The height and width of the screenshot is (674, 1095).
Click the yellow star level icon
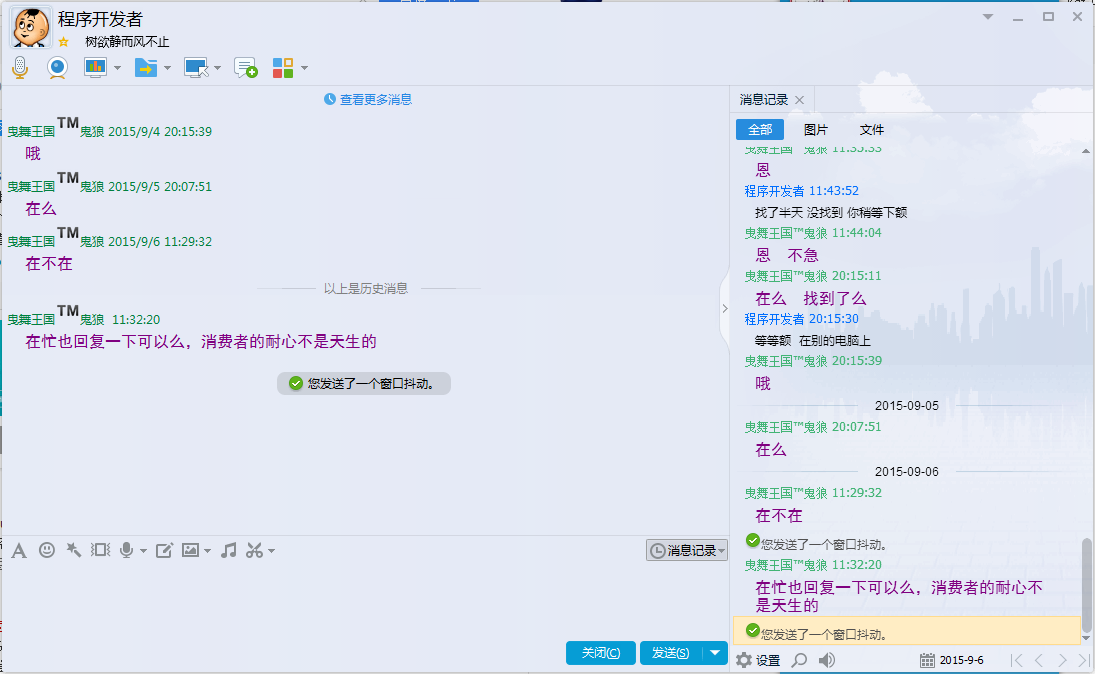coord(64,42)
